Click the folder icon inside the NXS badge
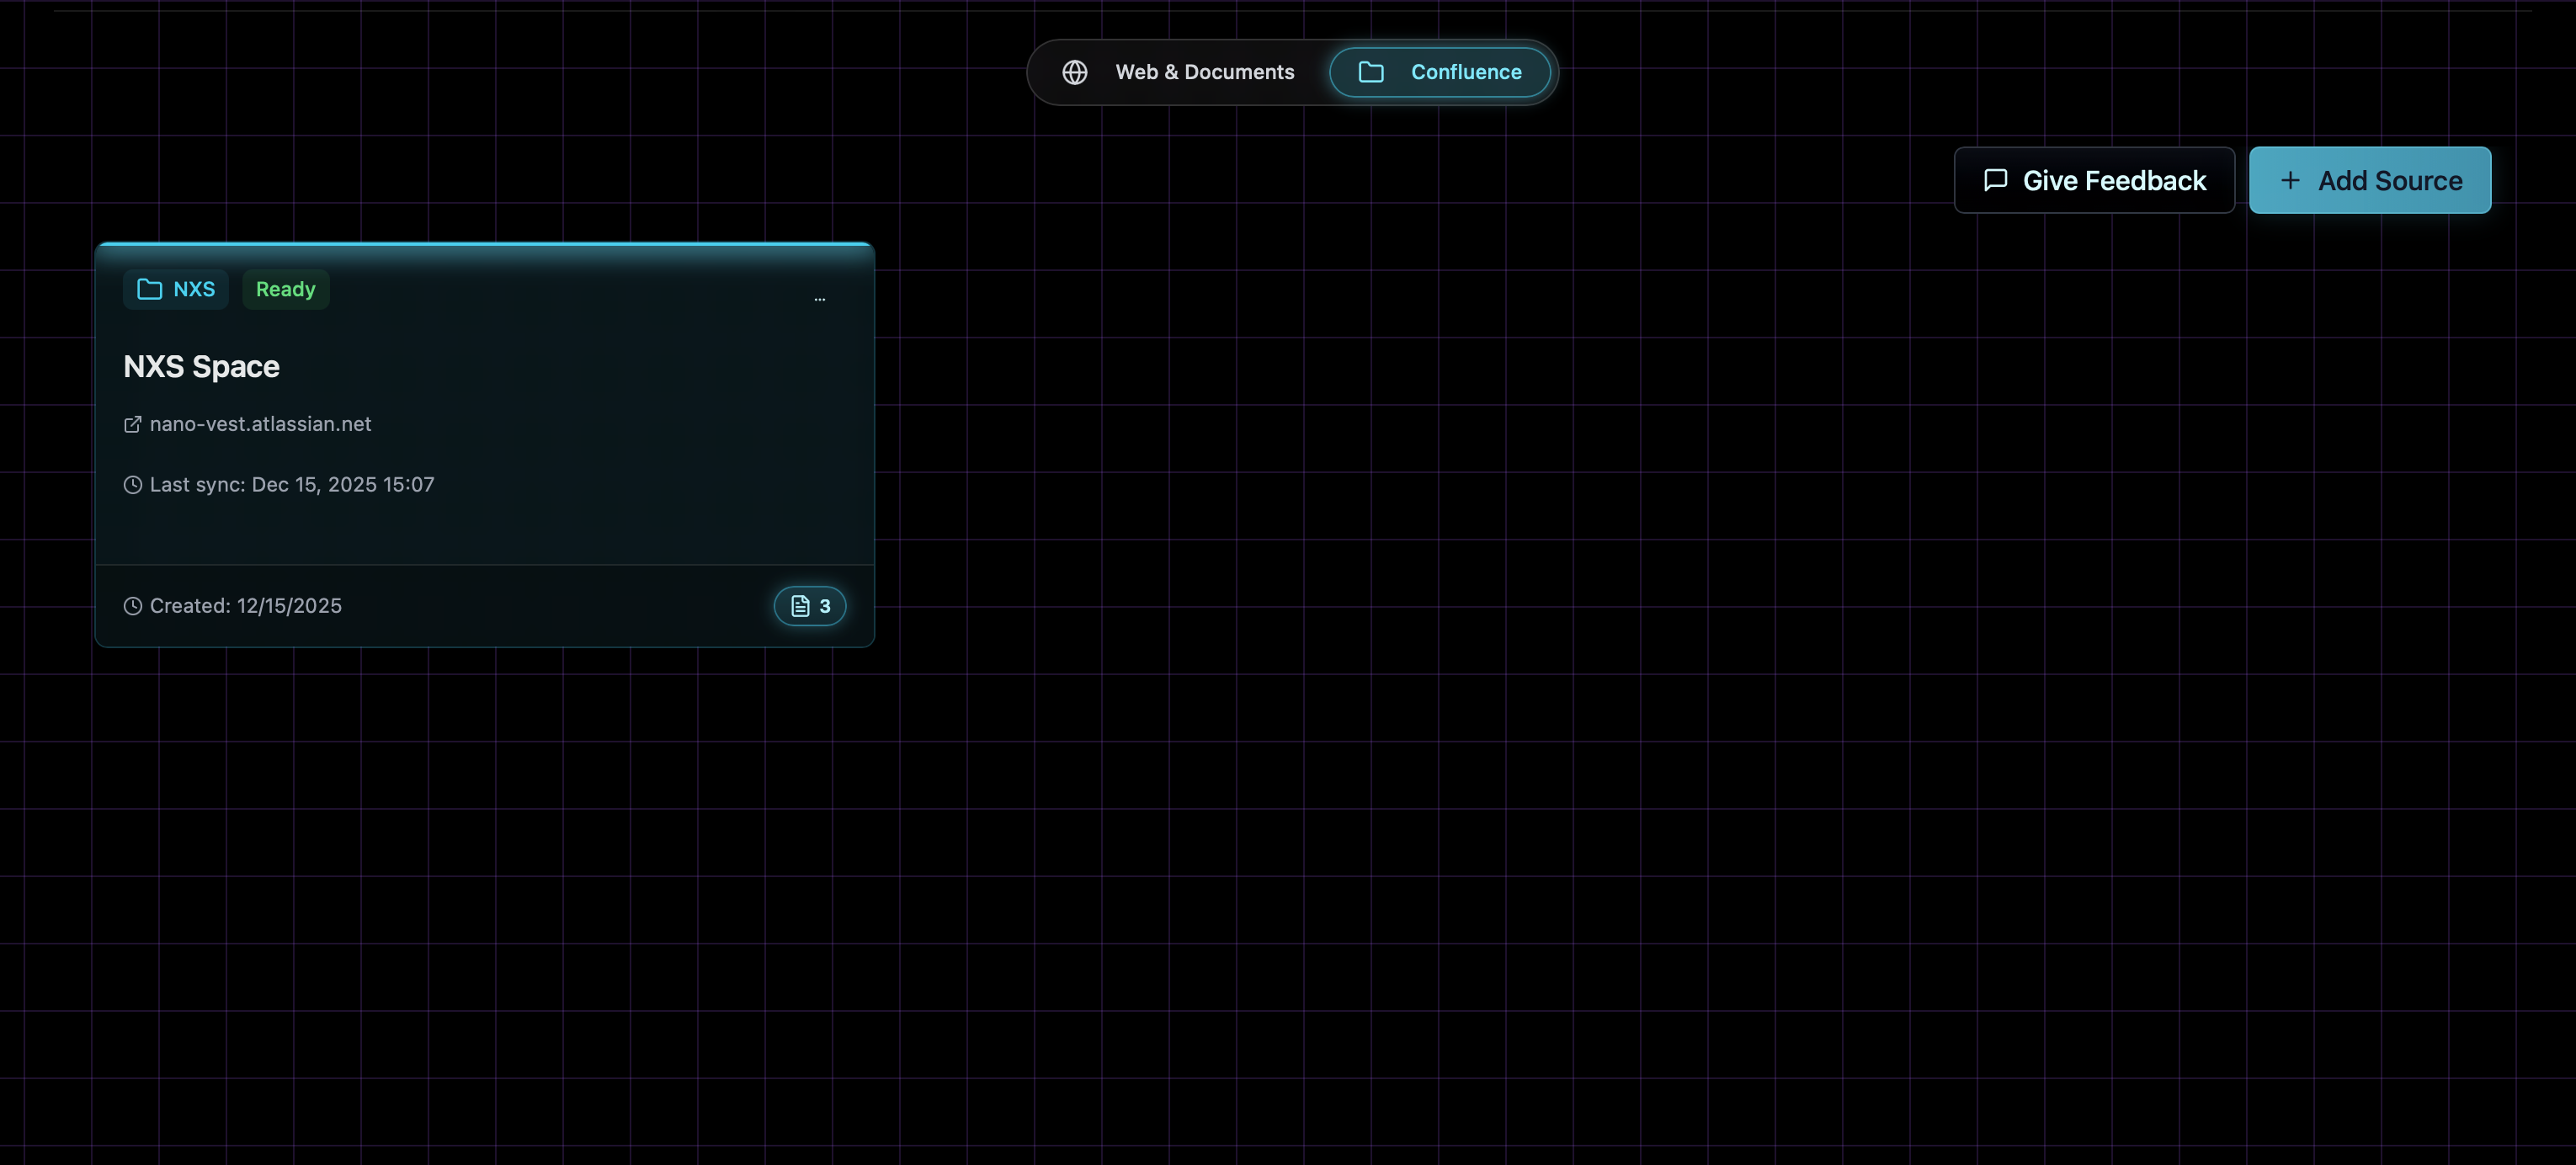 pos(148,289)
